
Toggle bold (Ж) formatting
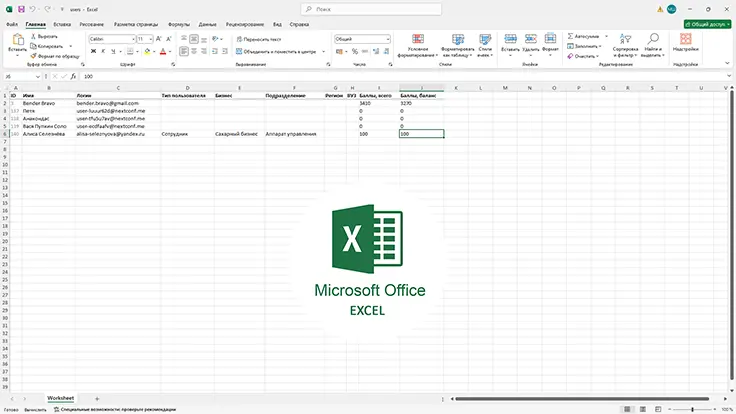tap(93, 51)
